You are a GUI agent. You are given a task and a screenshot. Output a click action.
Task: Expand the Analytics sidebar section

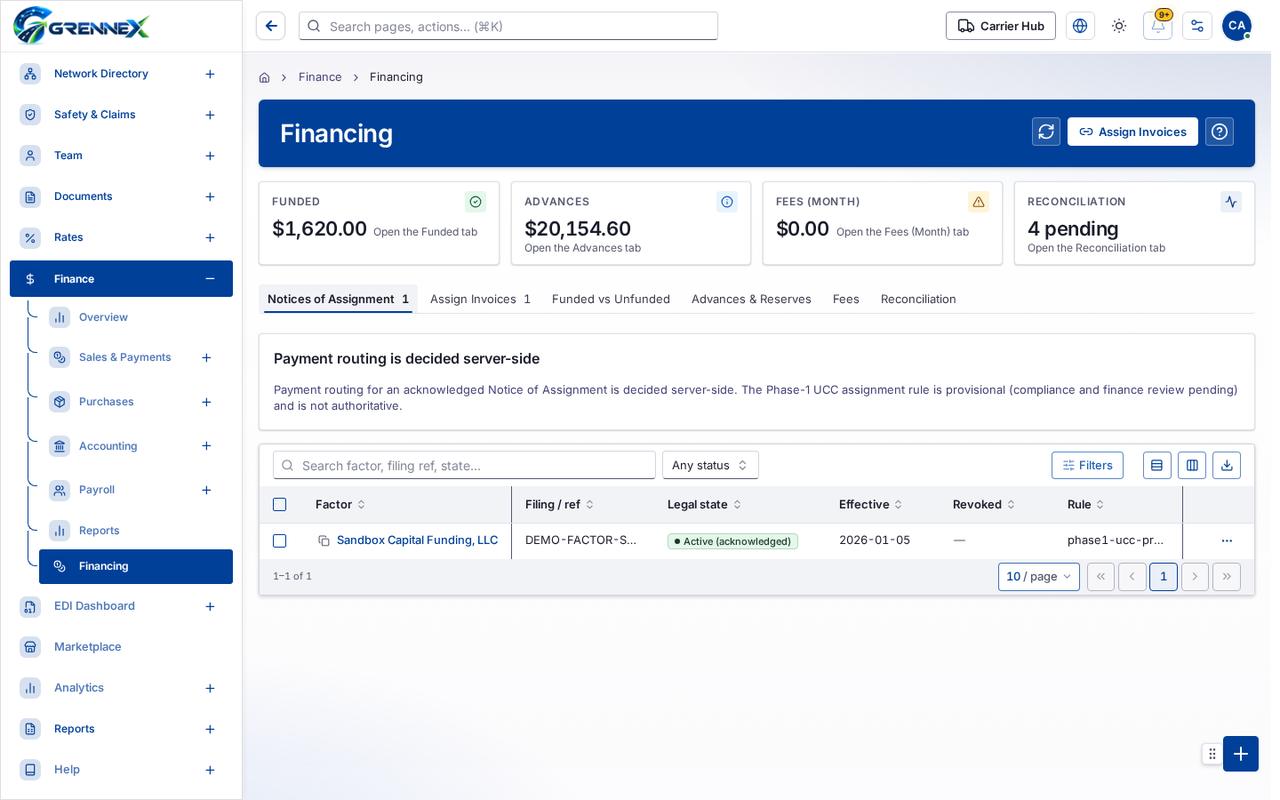pyautogui.click(x=210, y=688)
